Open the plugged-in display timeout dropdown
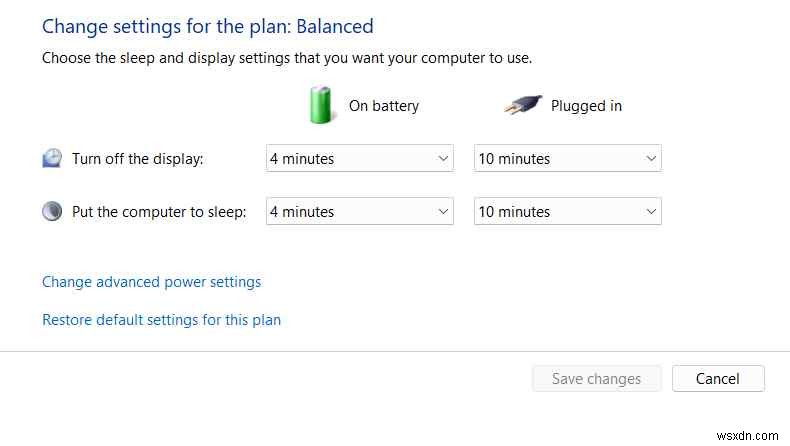Viewport: 790px width, 446px height. point(567,158)
